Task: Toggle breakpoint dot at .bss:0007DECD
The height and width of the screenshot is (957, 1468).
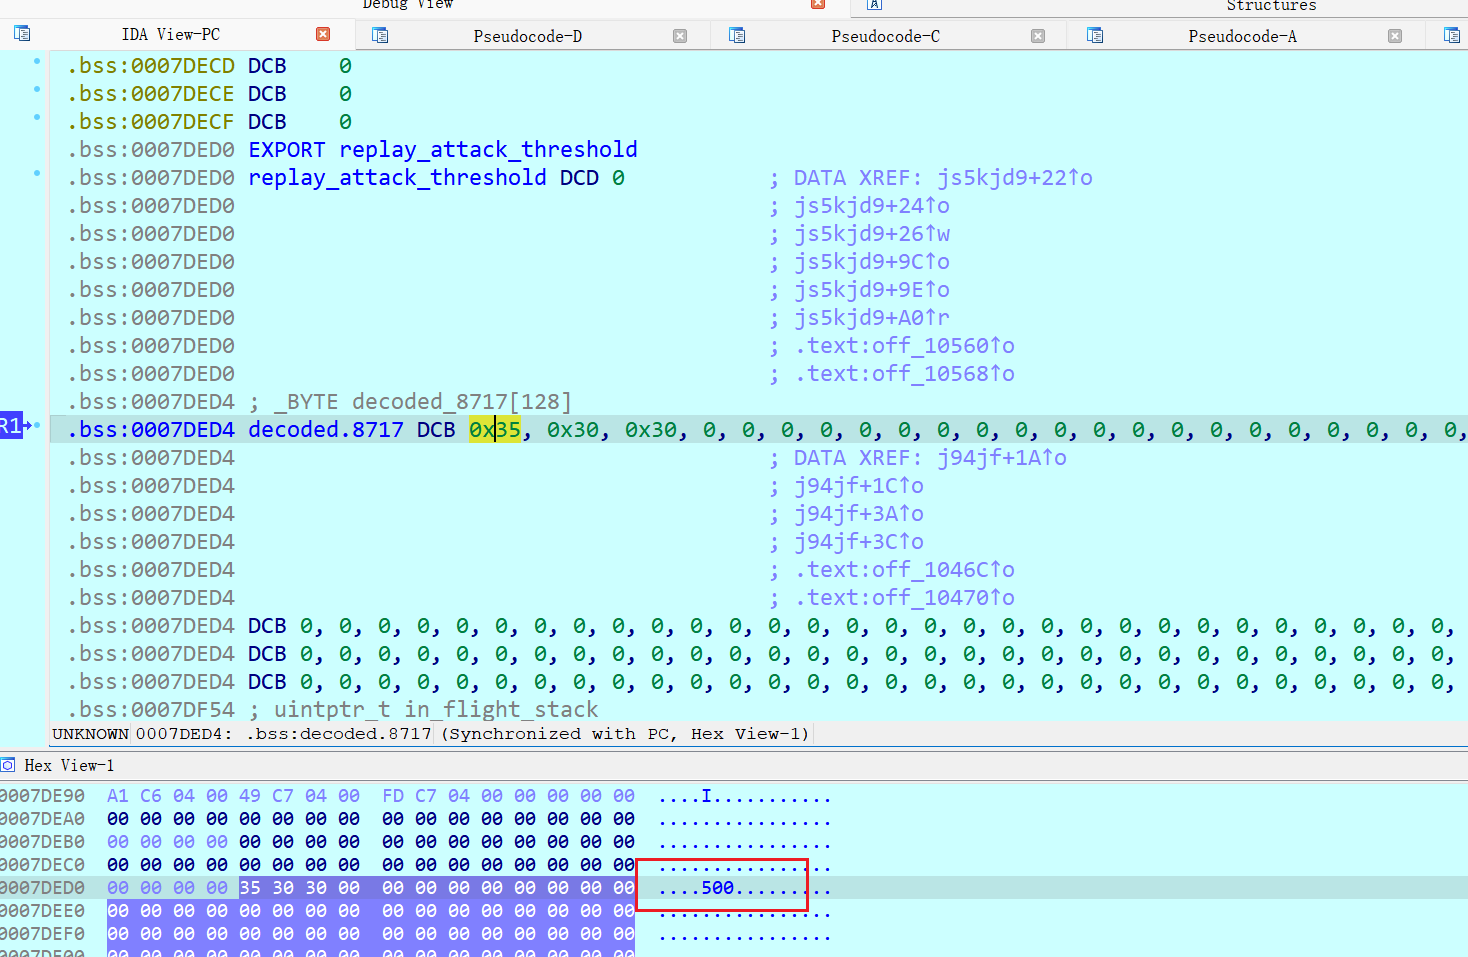Action: pos(37,61)
